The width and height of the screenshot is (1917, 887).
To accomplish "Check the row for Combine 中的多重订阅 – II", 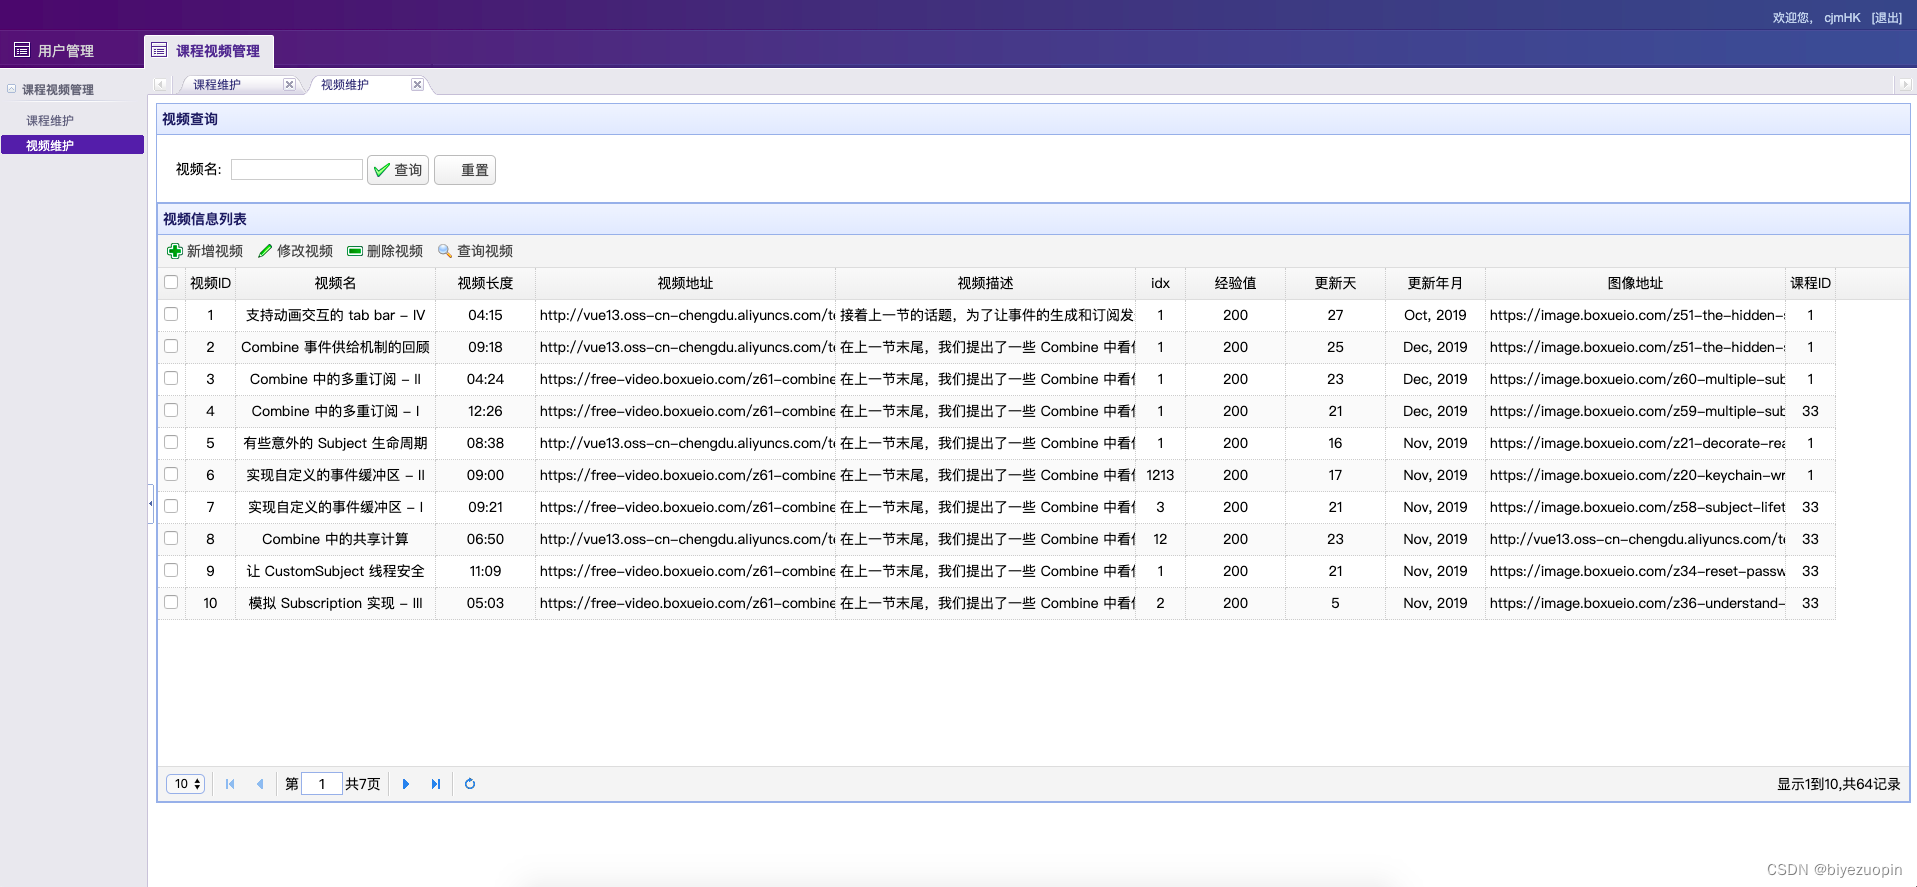I will coord(171,379).
